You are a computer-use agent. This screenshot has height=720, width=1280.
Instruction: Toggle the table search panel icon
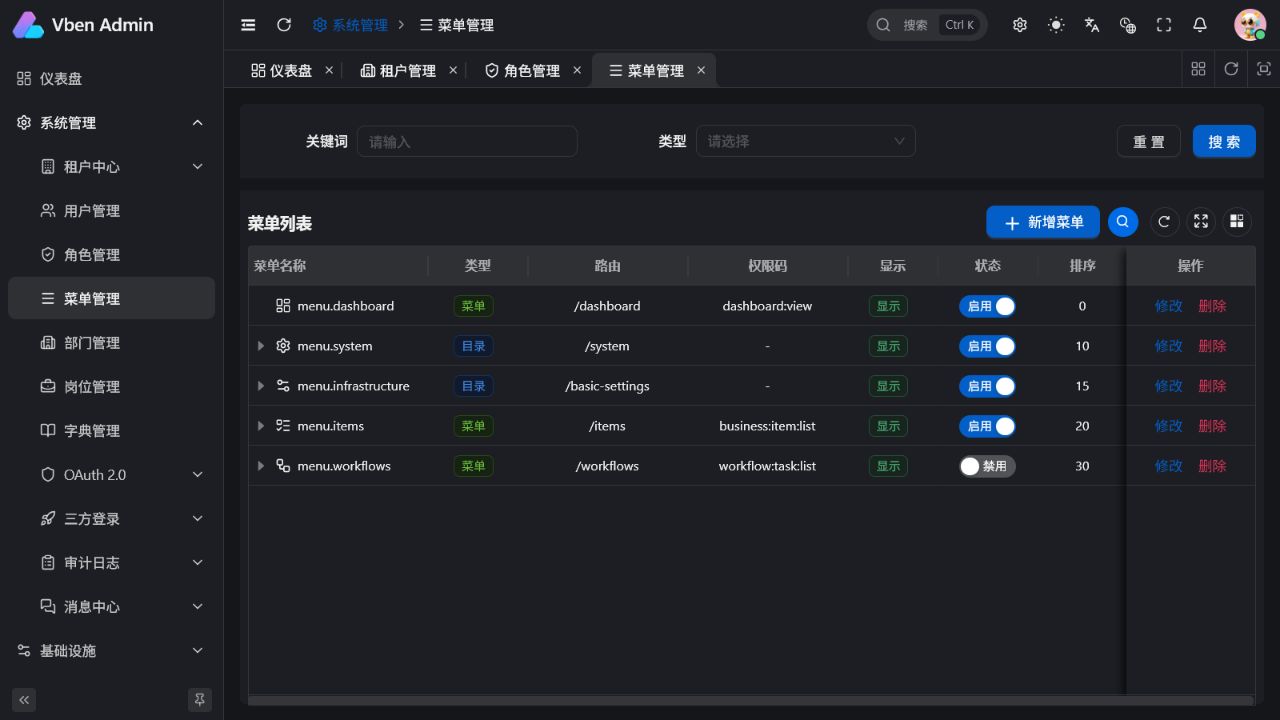1123,222
